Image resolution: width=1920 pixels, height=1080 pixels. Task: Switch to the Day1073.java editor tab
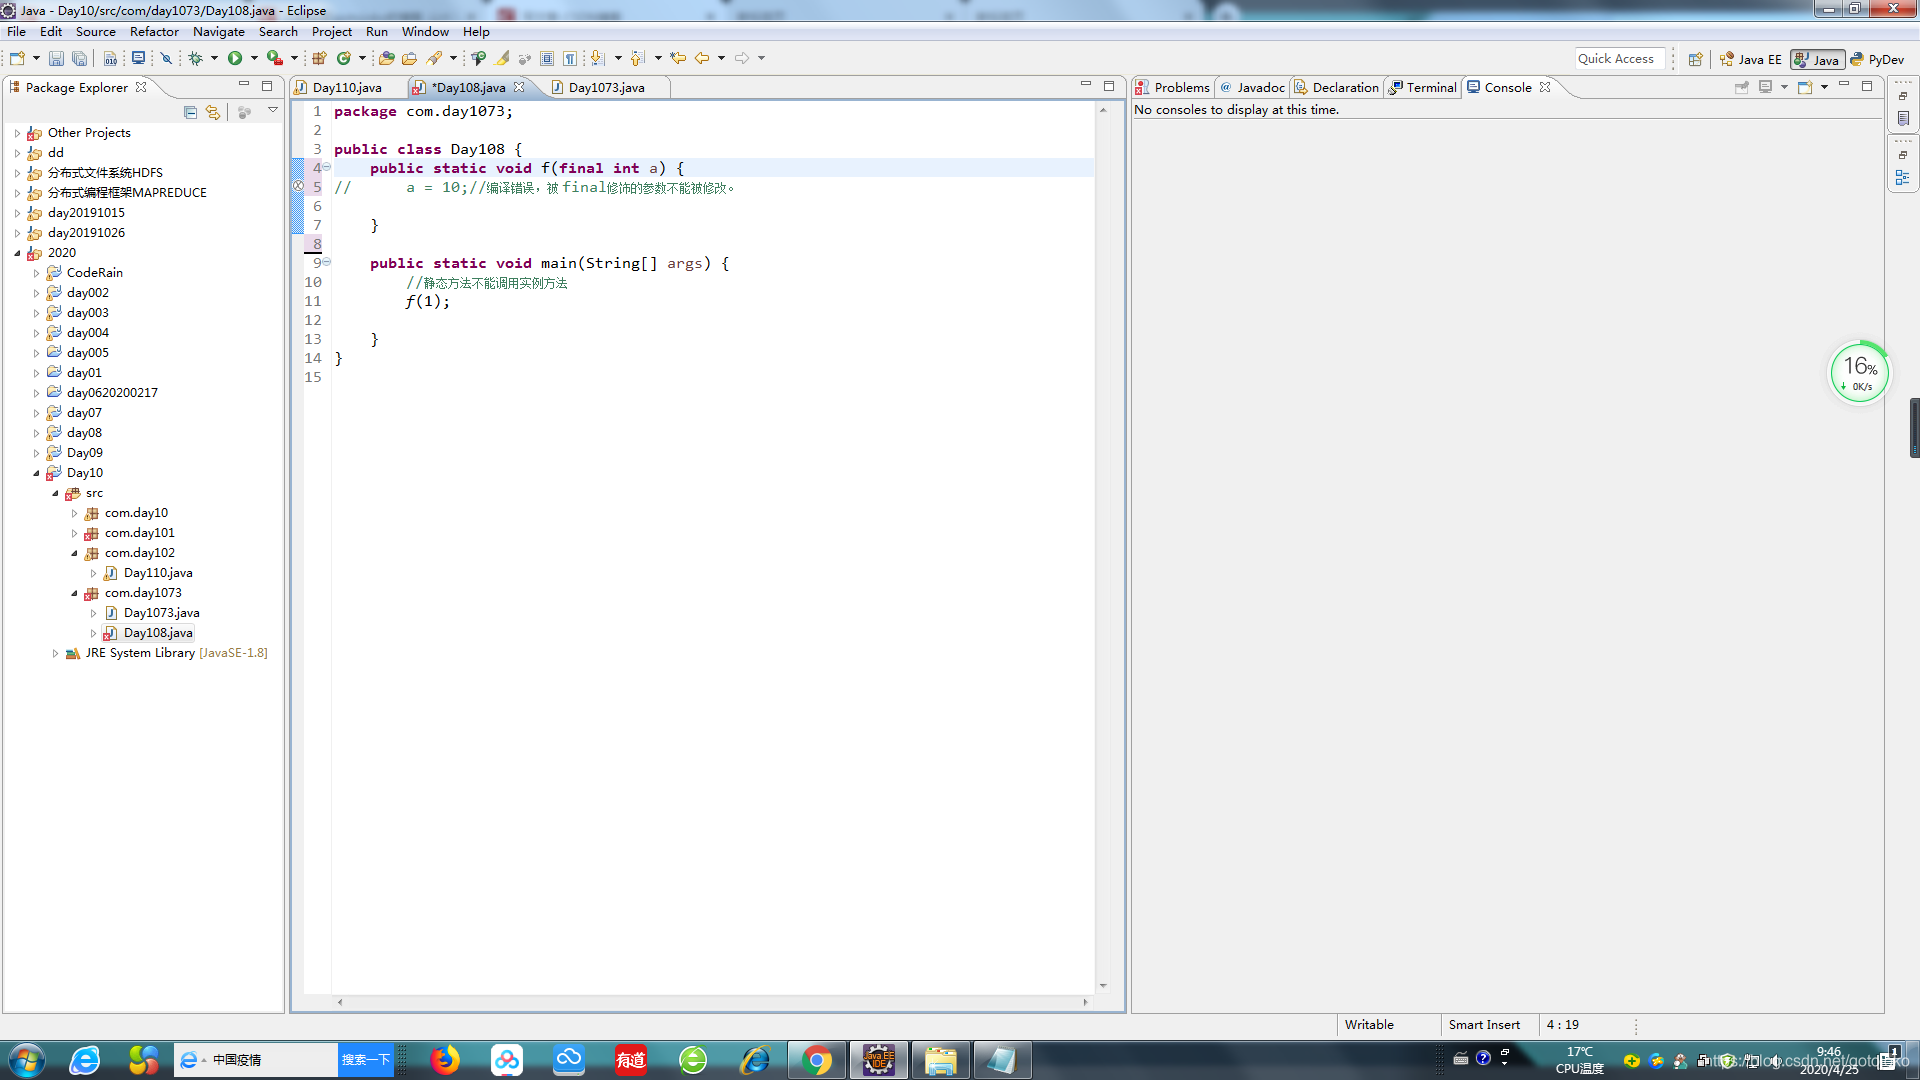pyautogui.click(x=606, y=87)
